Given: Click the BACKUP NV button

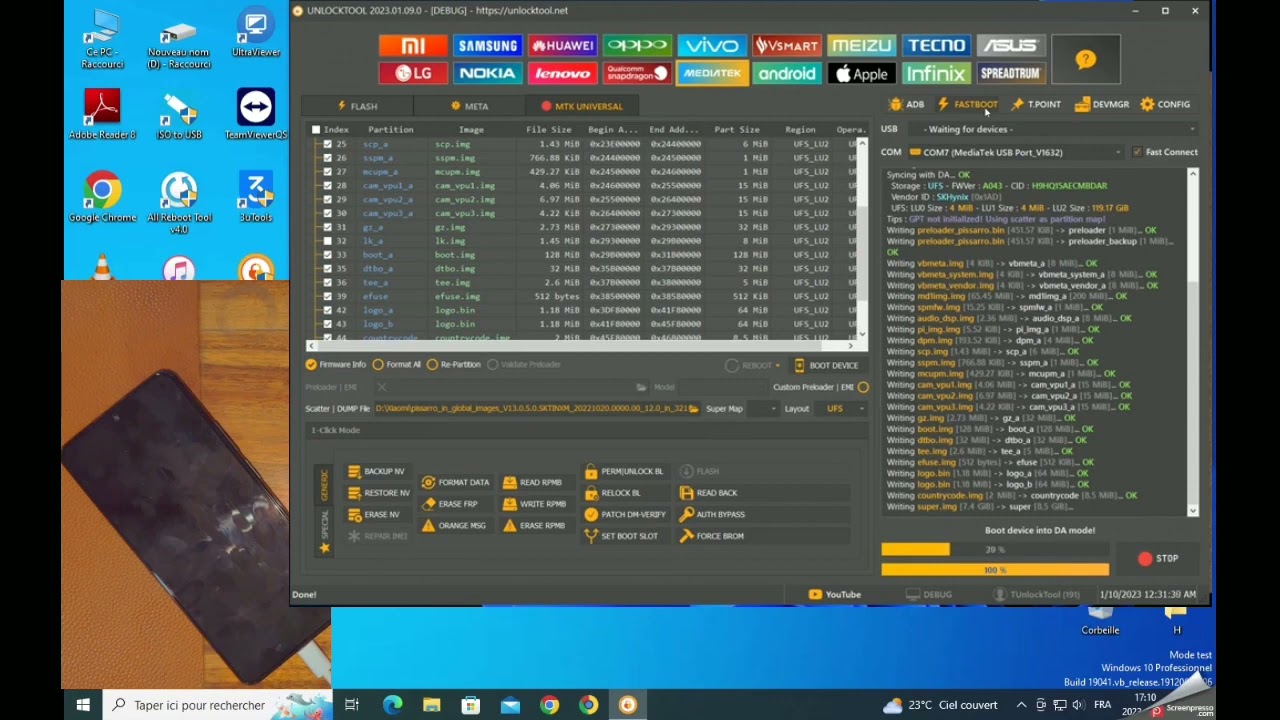Looking at the screenshot, I should 376,472.
